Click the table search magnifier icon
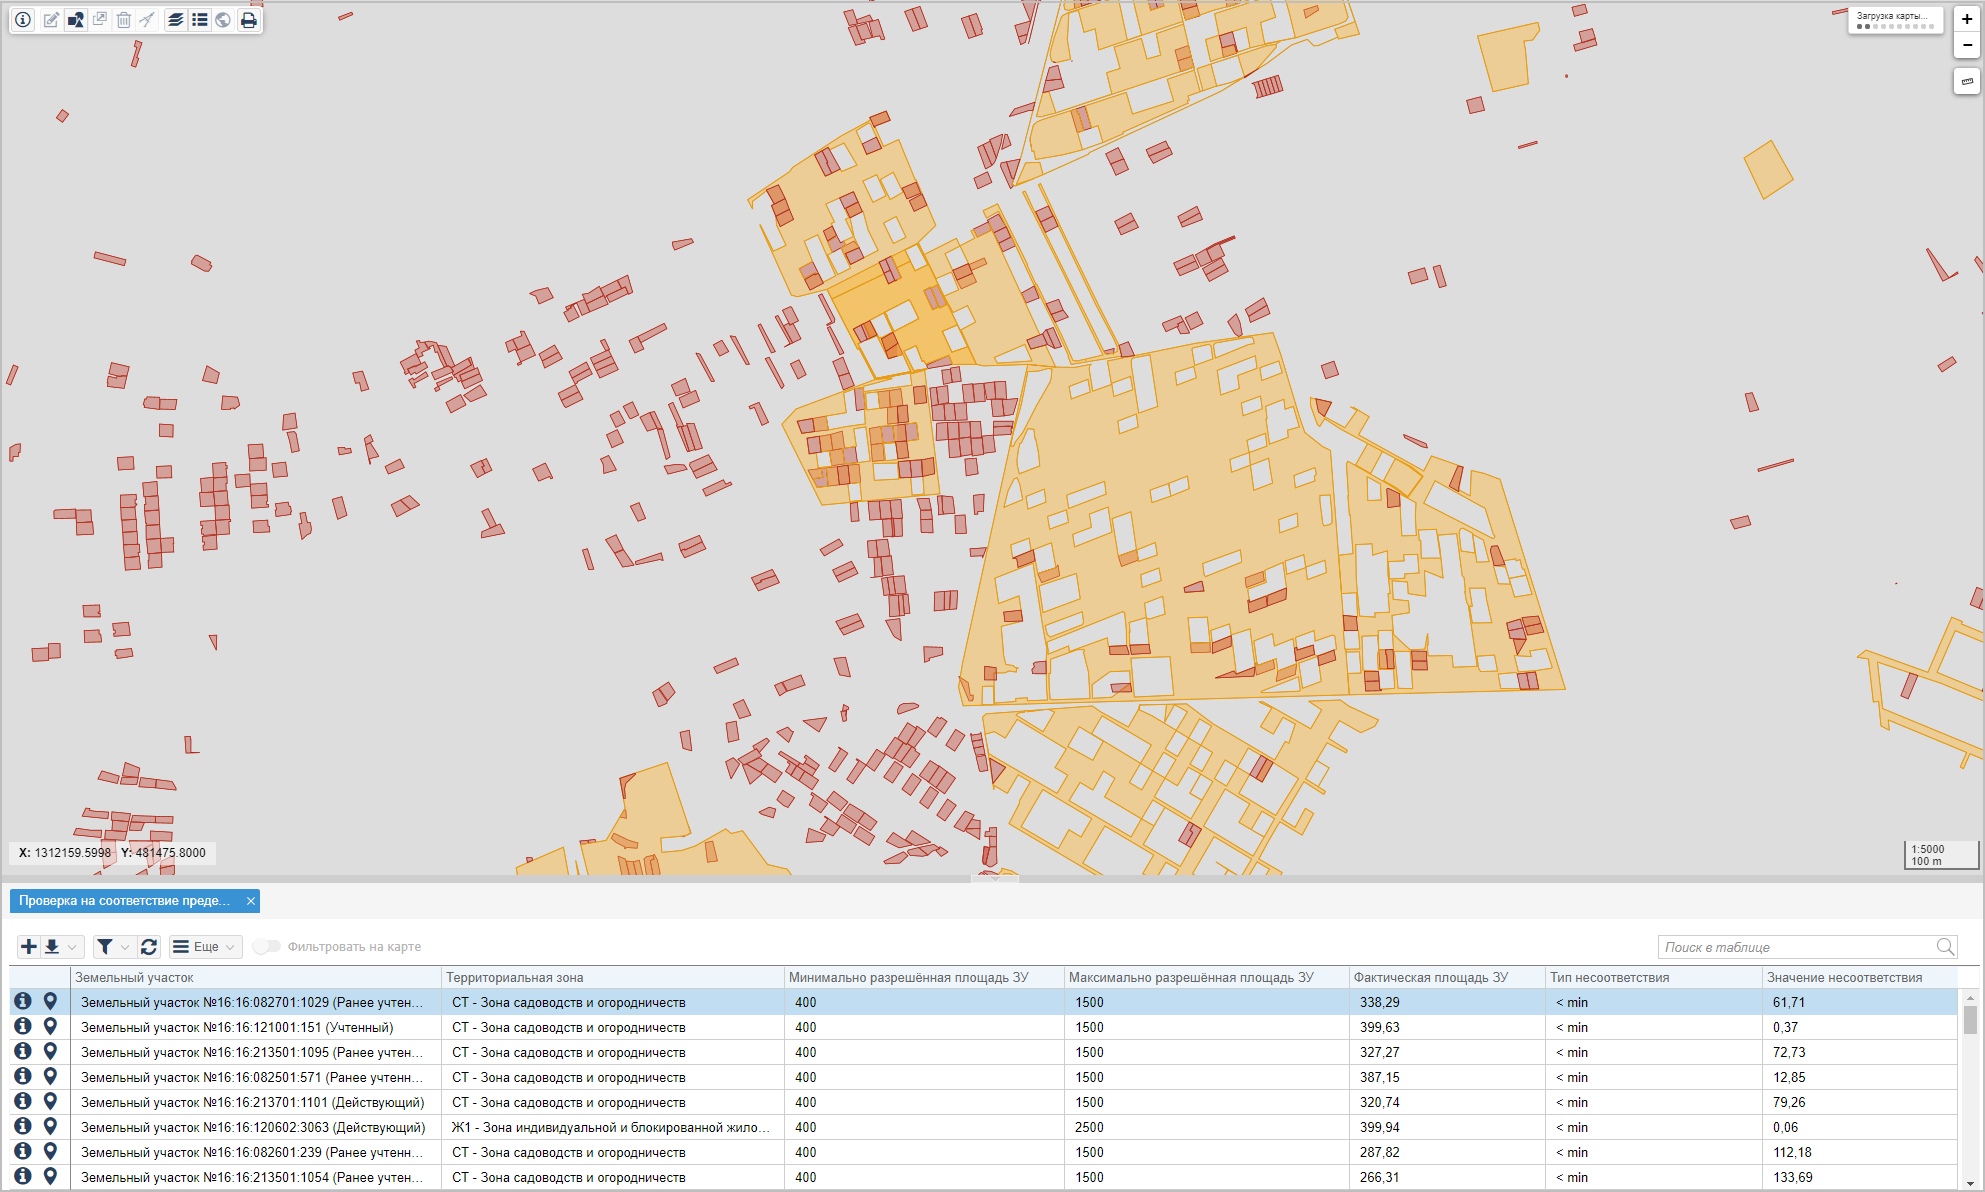The image size is (1985, 1192). [x=1945, y=946]
